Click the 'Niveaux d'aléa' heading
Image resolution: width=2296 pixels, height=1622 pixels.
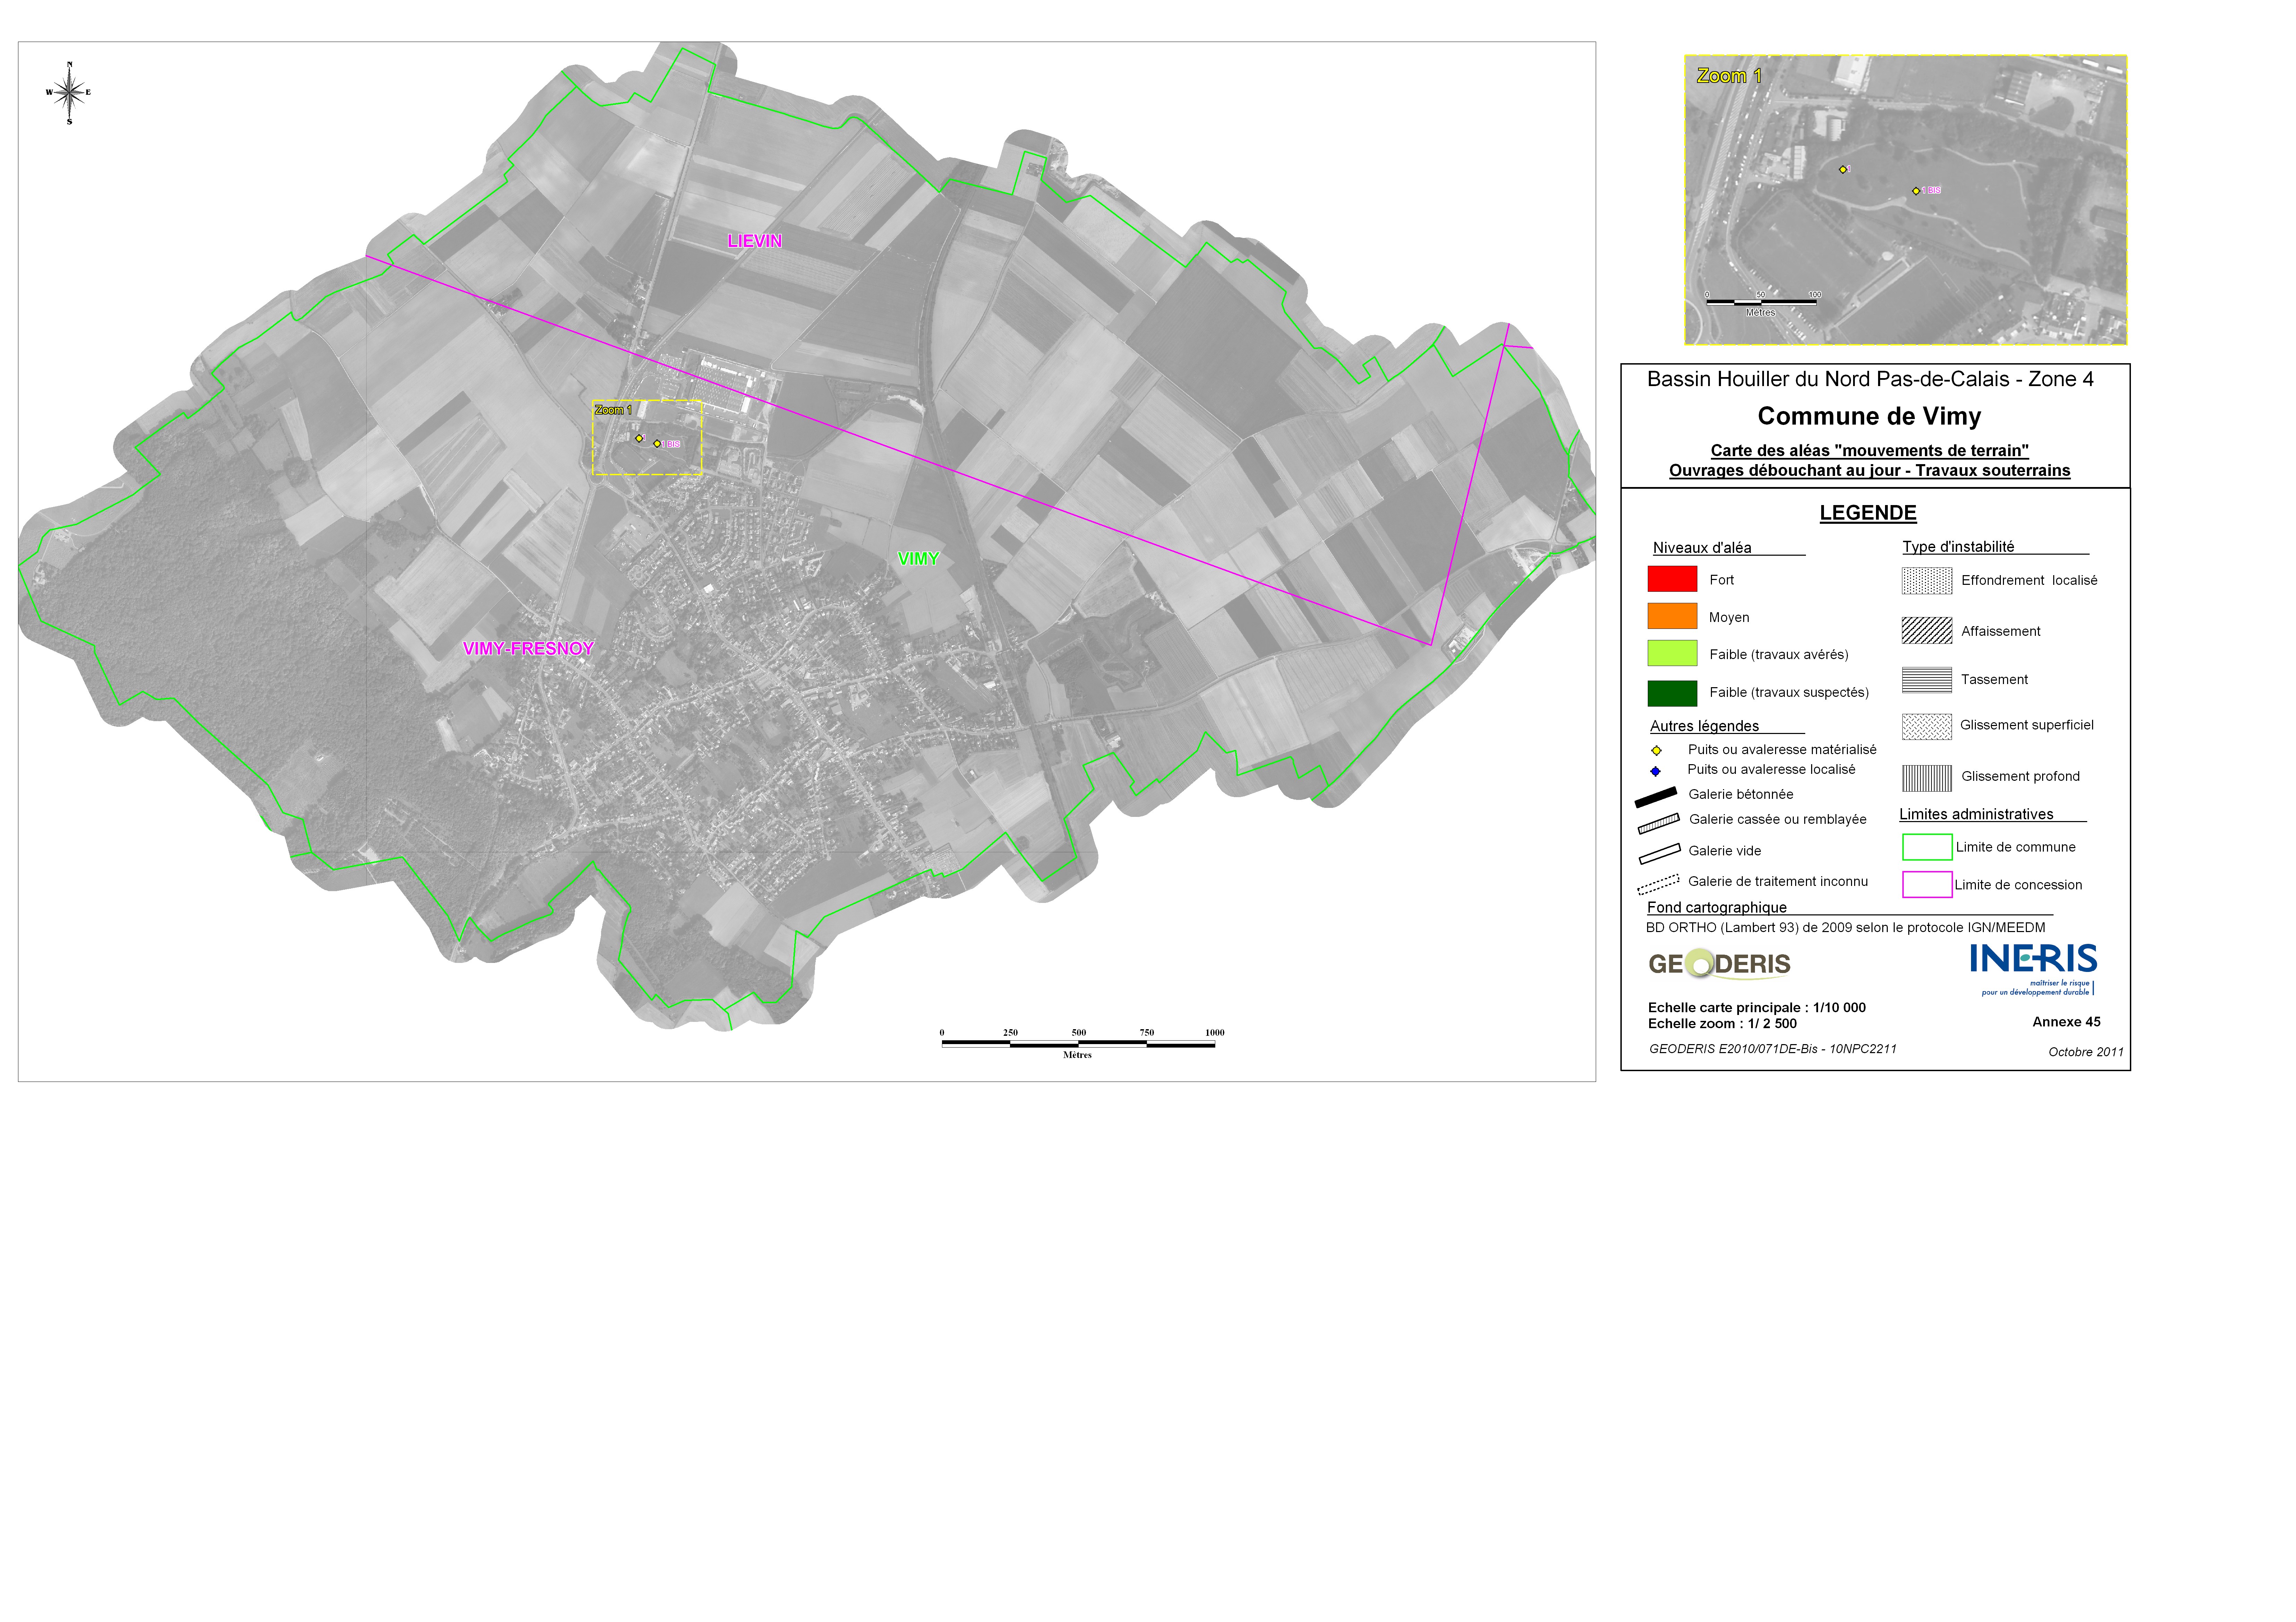(1702, 548)
